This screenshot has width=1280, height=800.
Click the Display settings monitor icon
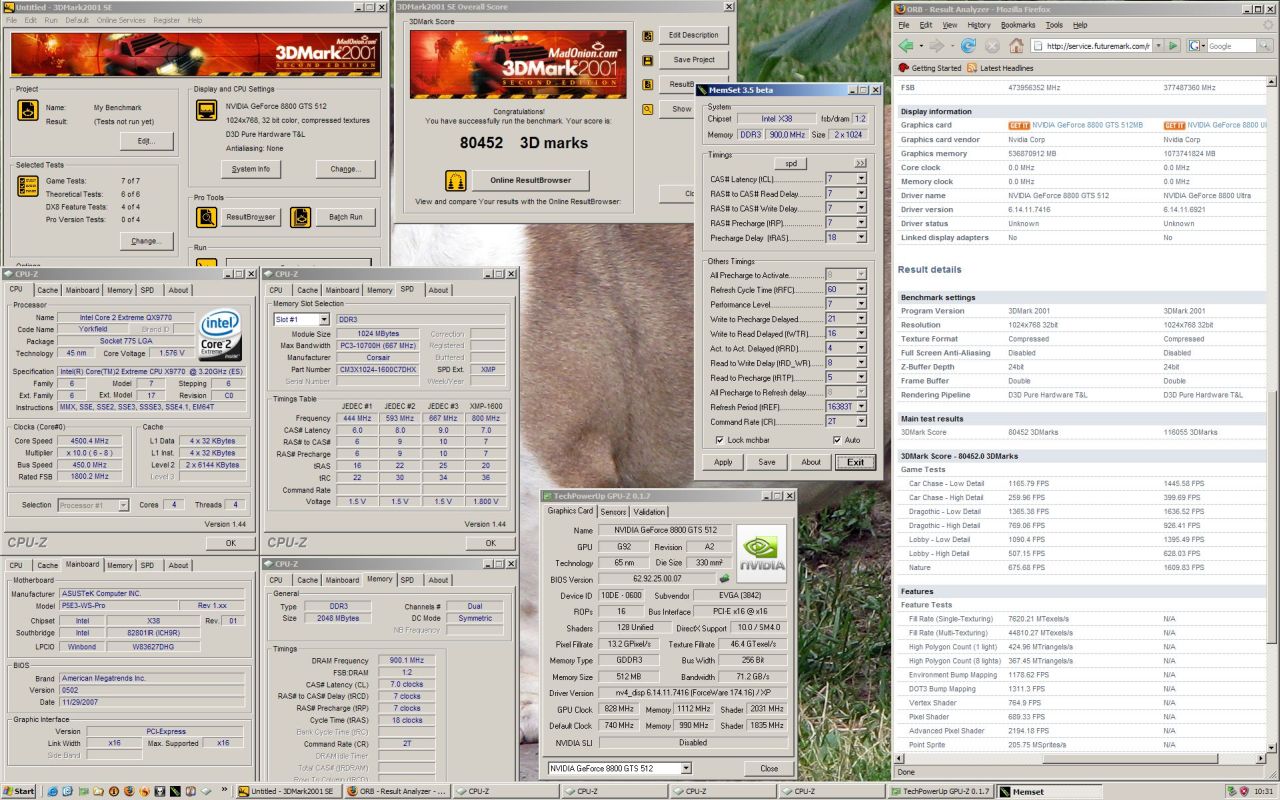tap(206, 110)
